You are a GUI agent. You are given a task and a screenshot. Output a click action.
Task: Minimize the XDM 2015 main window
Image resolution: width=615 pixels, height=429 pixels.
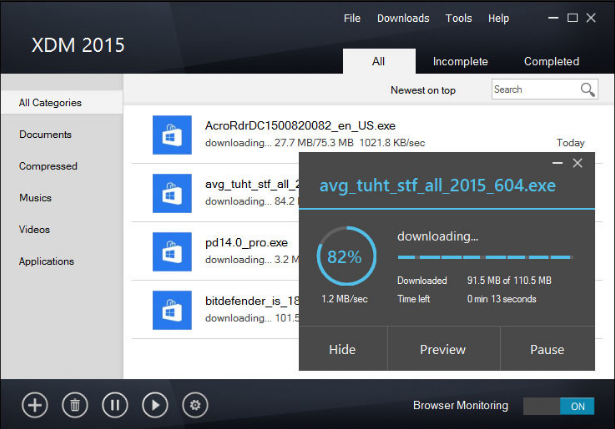pyautogui.click(x=553, y=18)
